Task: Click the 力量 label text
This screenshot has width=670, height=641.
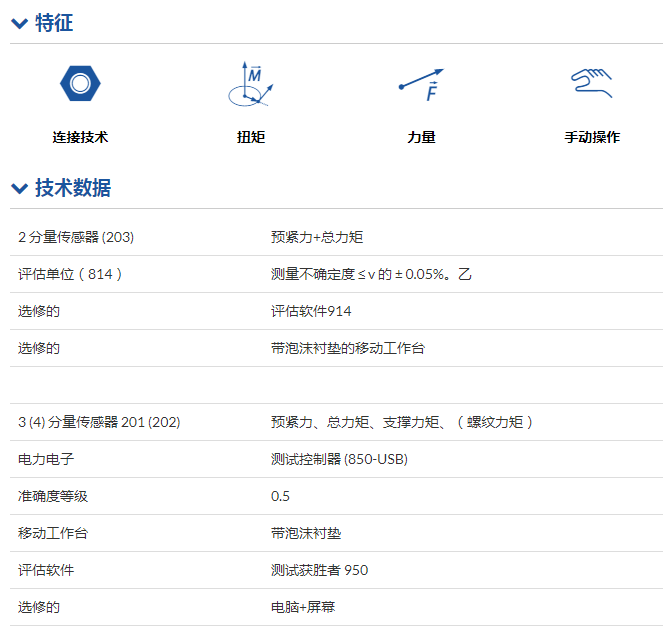Action: (421, 137)
